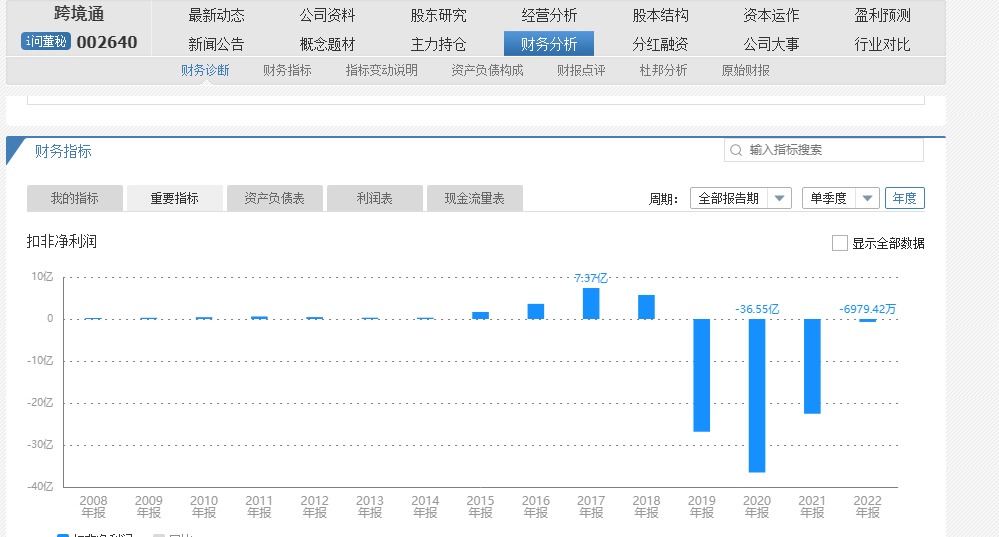Open the 分红融资 menu item
The image size is (999, 537).
tap(660, 44)
